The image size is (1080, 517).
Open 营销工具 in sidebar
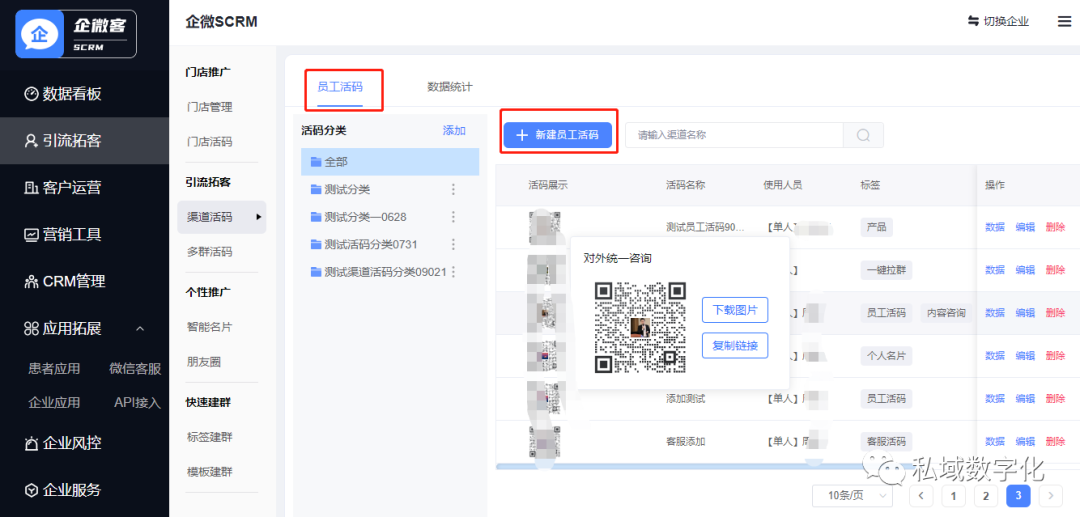point(63,234)
